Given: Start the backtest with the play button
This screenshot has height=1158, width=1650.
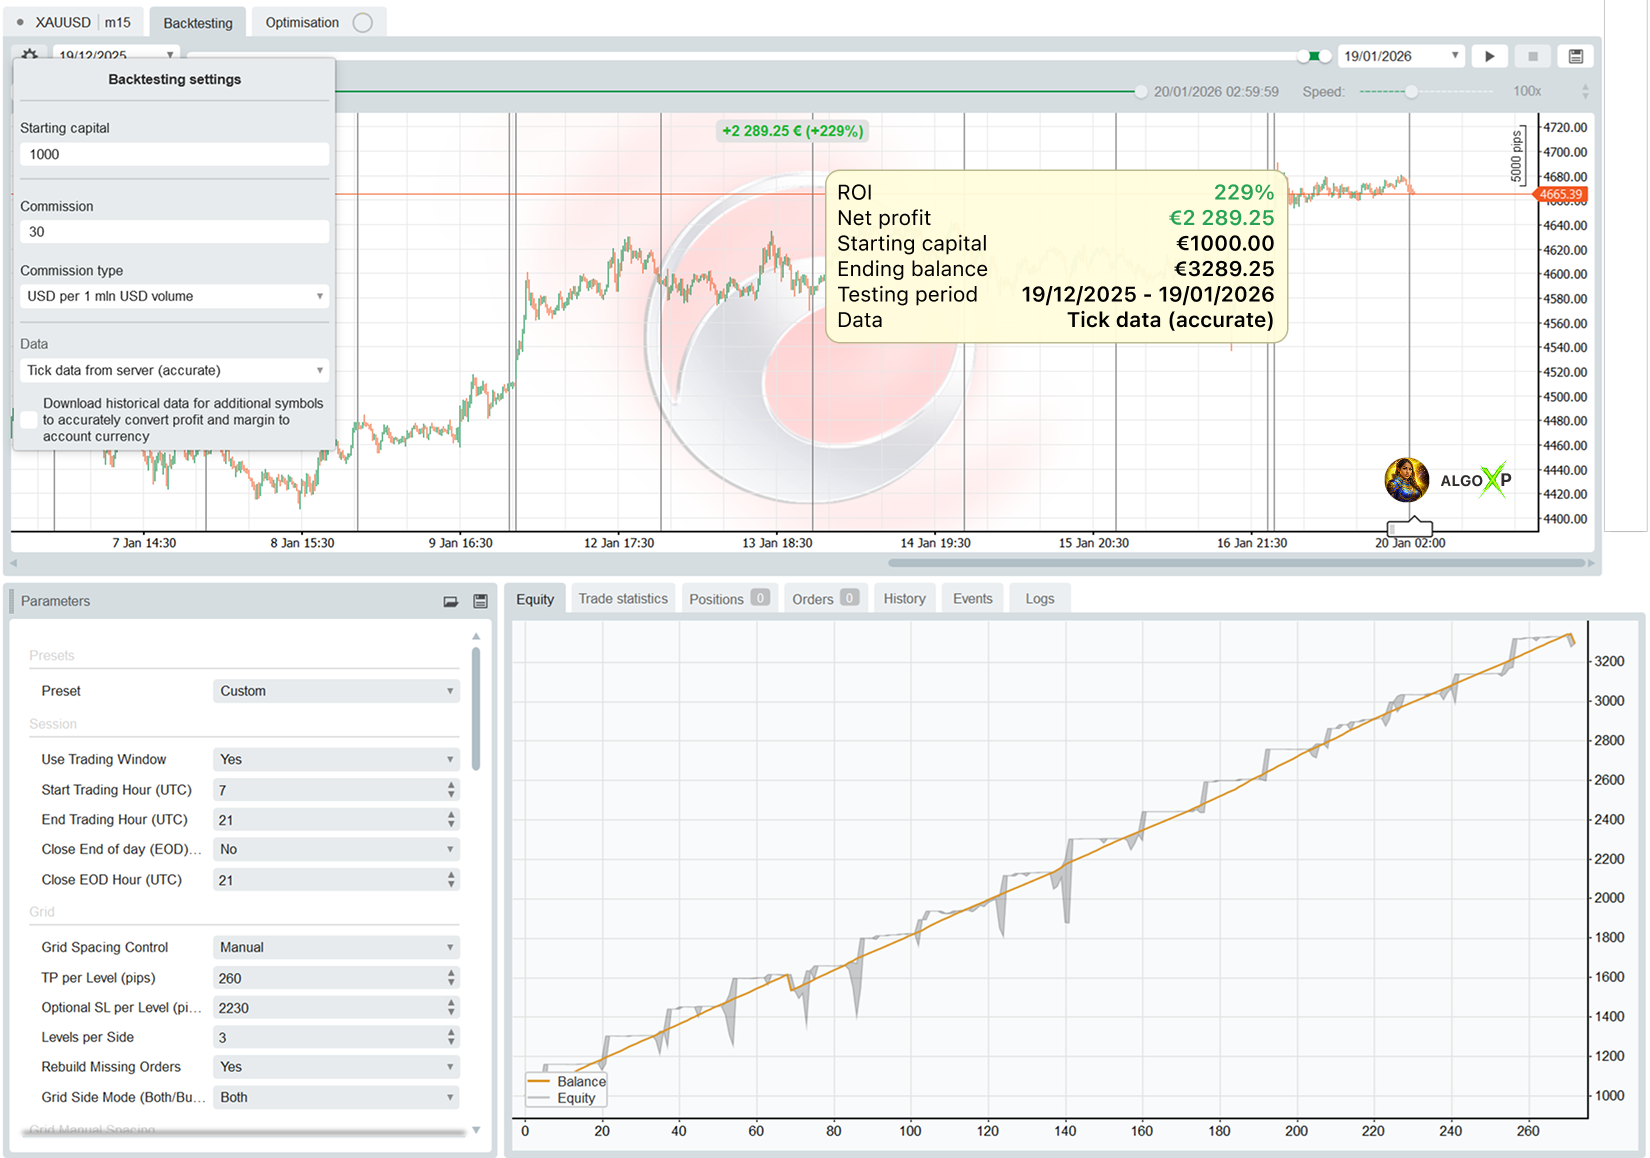Looking at the screenshot, I should pyautogui.click(x=1489, y=56).
